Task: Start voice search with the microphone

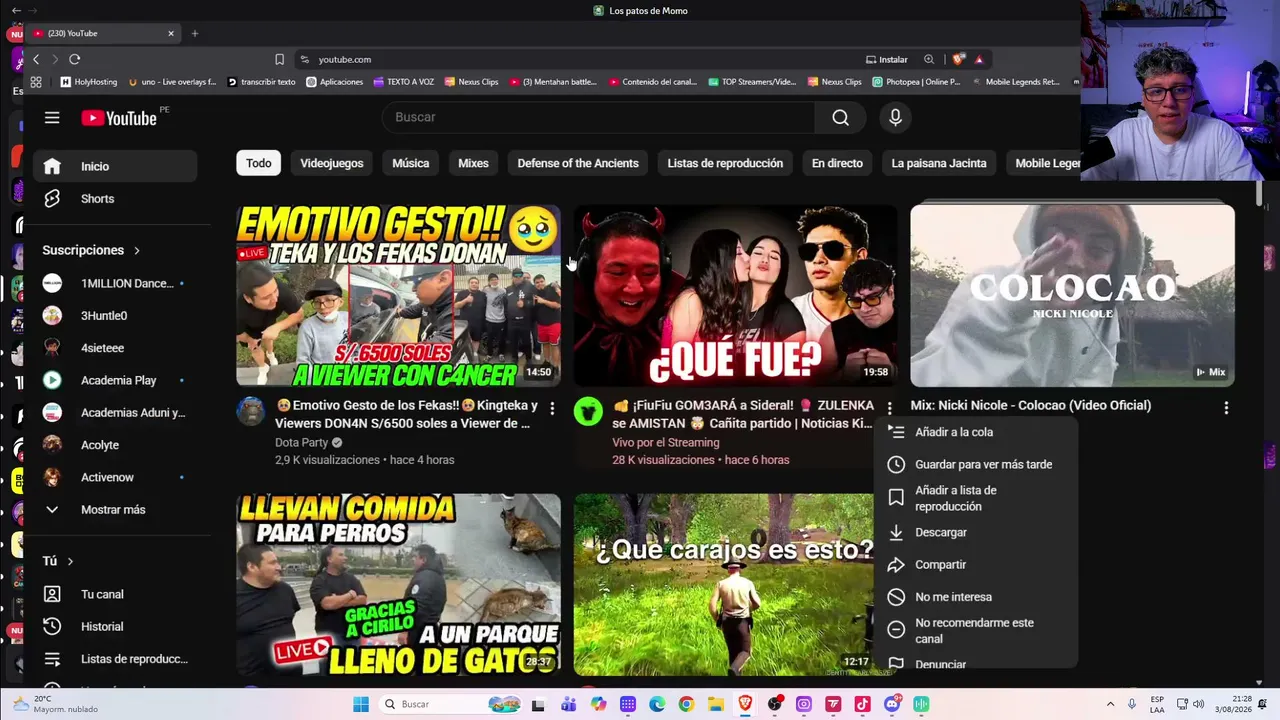Action: [x=895, y=117]
